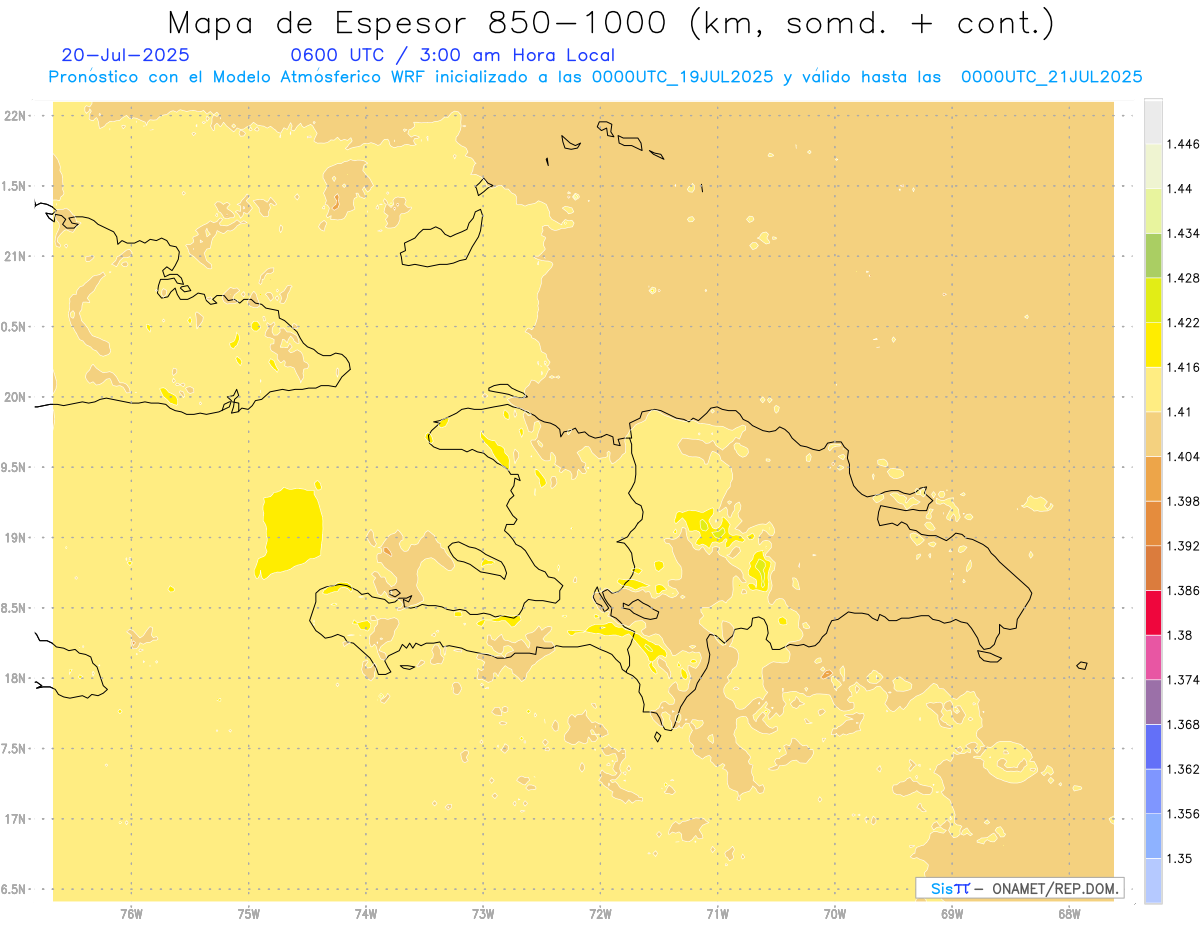Click the large bright yellow patch west of Haiti
The height and width of the screenshot is (927, 1200).
[x=292, y=530]
